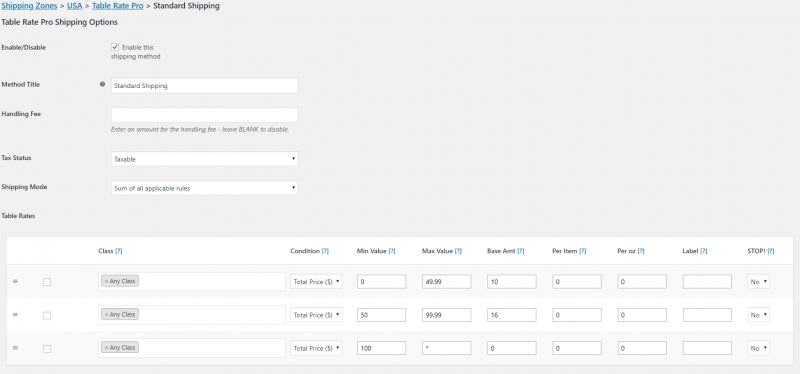Click the Max Value field containing 49.99

[446, 282]
